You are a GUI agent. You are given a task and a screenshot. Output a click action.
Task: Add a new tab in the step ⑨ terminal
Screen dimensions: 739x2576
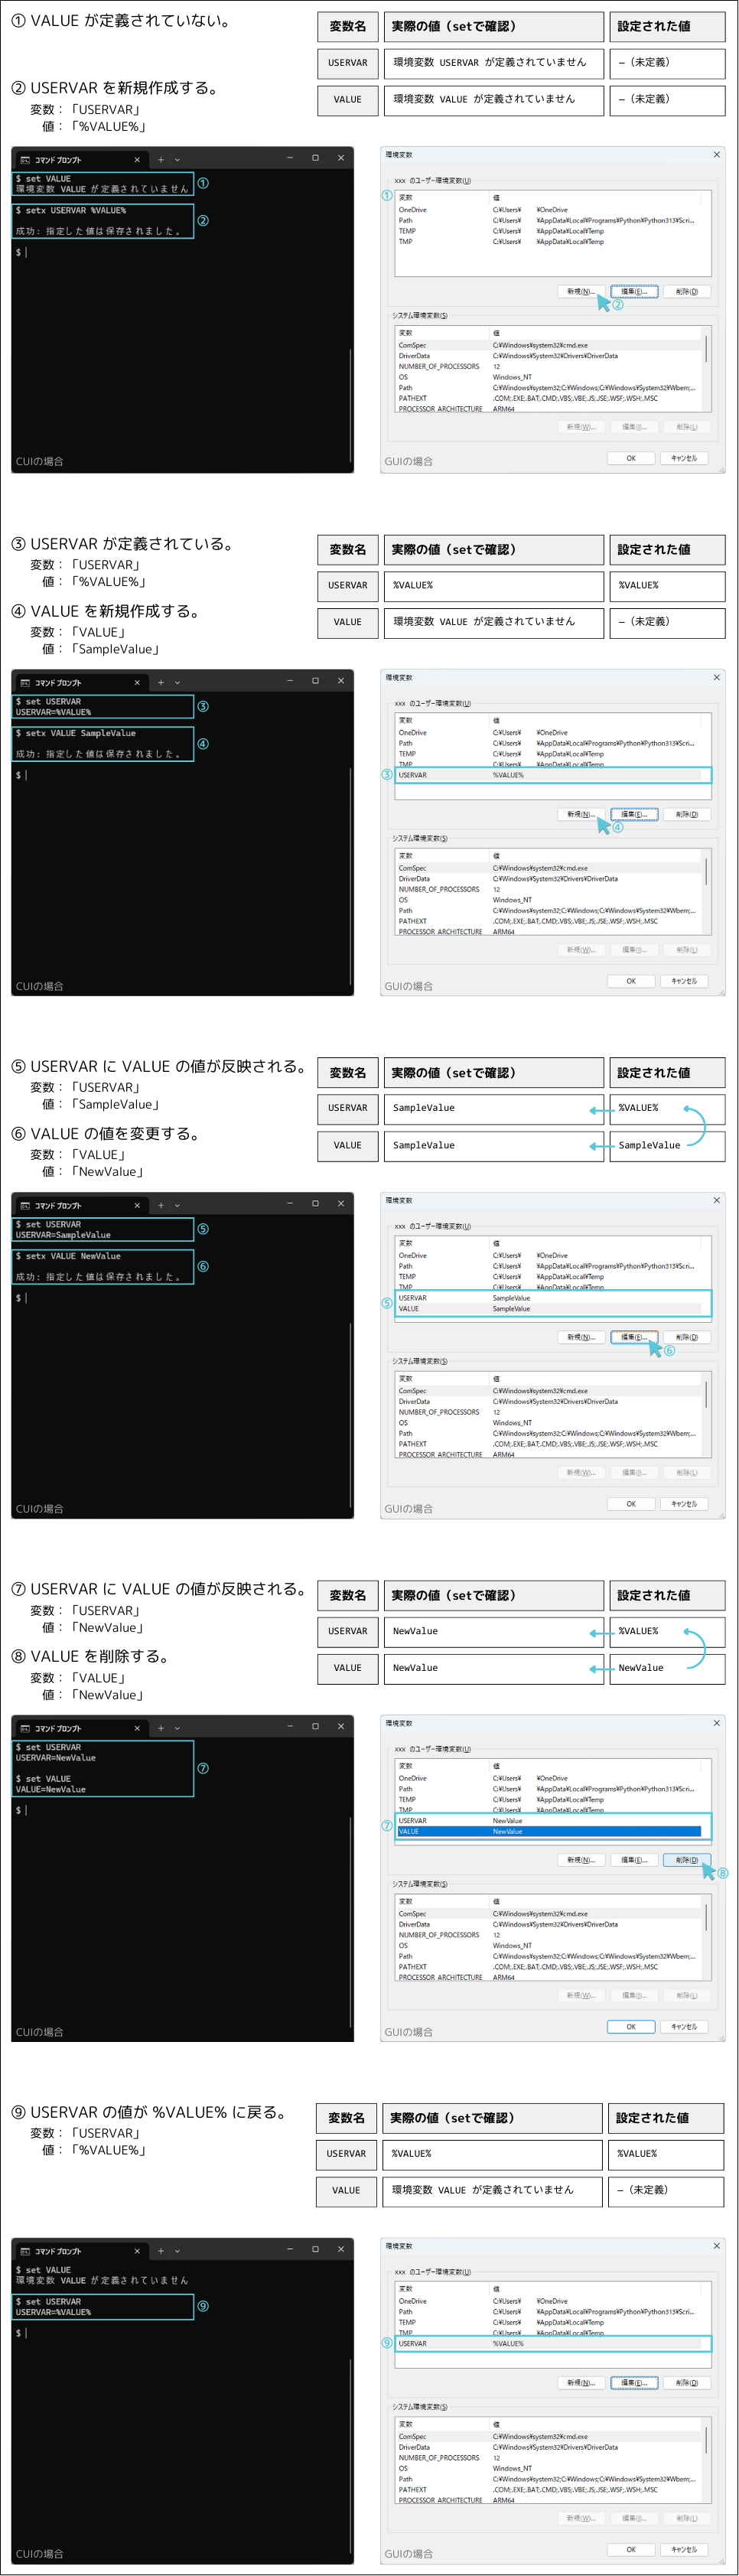tap(160, 2250)
